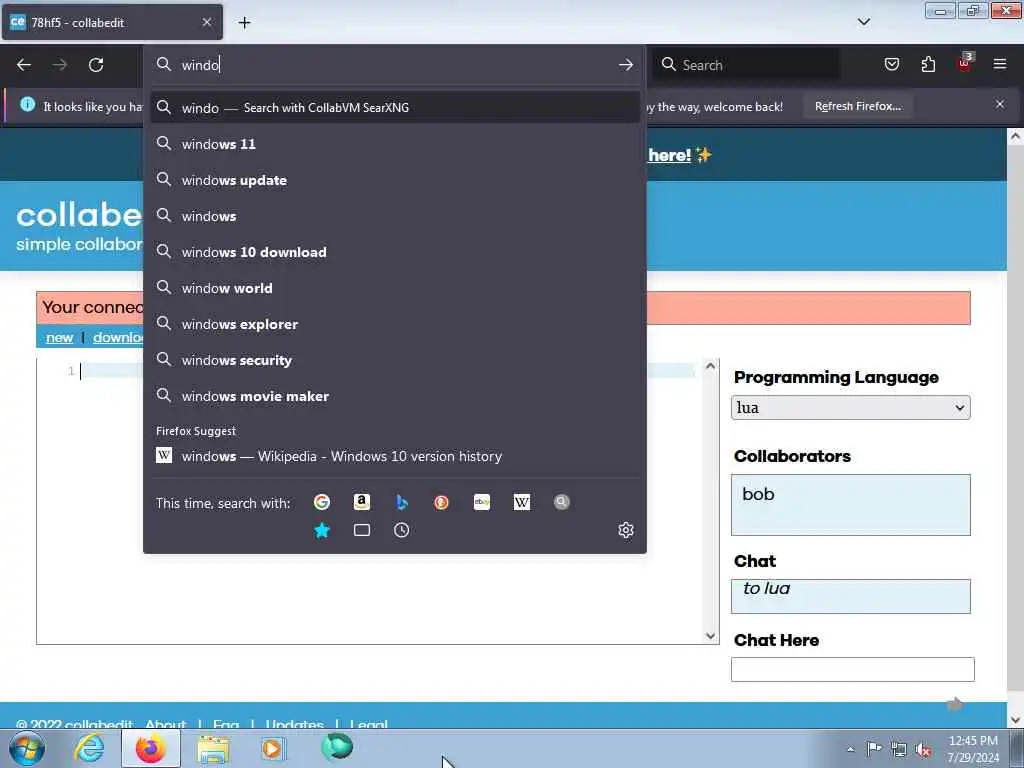
Task: Select the 'window world' suggestion
Action: (x=395, y=288)
